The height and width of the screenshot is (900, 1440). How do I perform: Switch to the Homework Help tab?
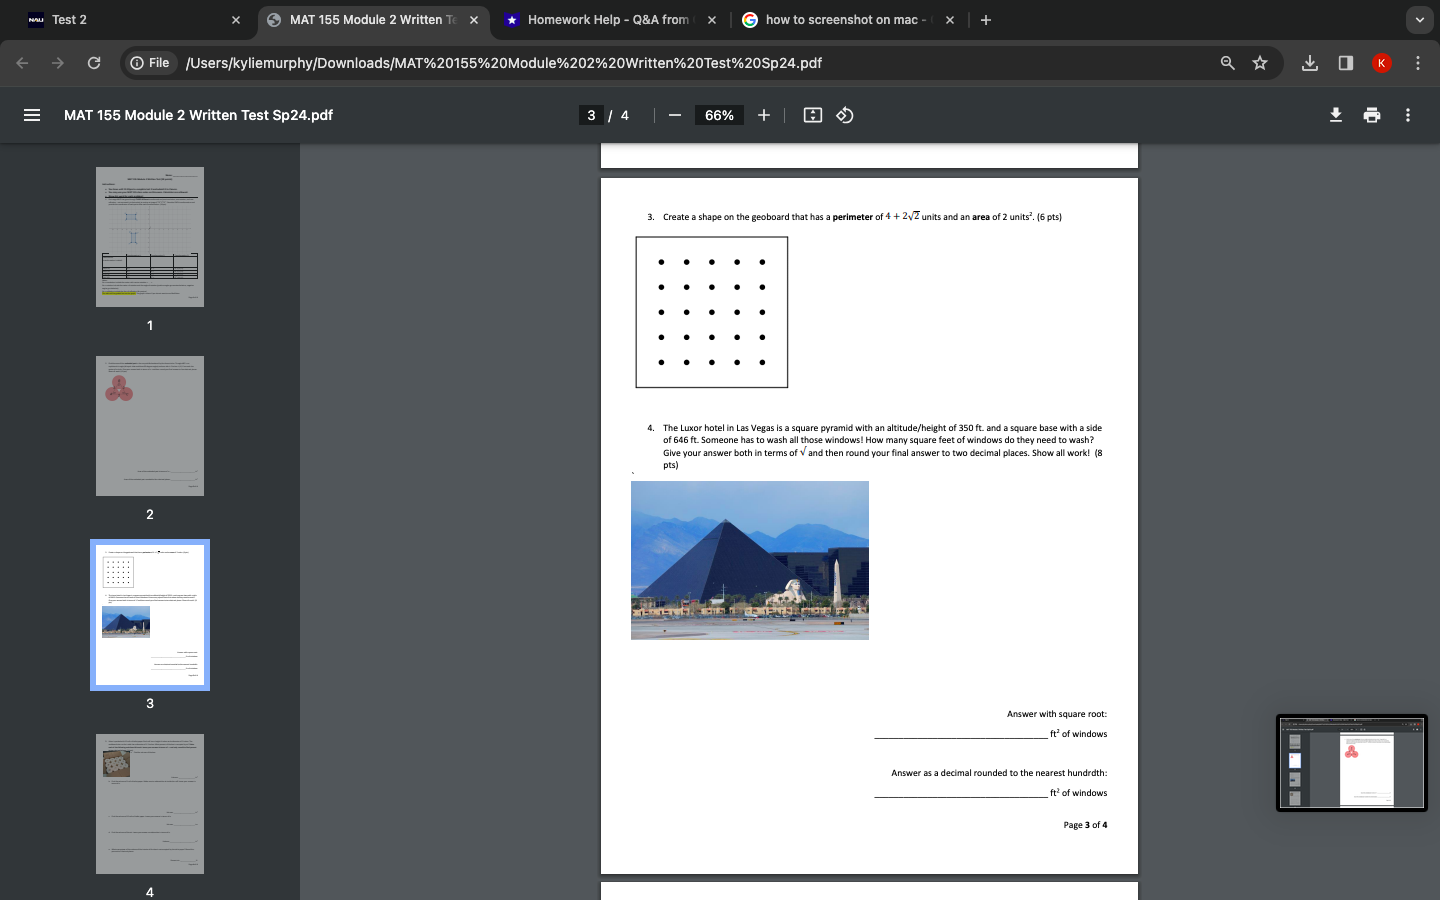click(600, 19)
